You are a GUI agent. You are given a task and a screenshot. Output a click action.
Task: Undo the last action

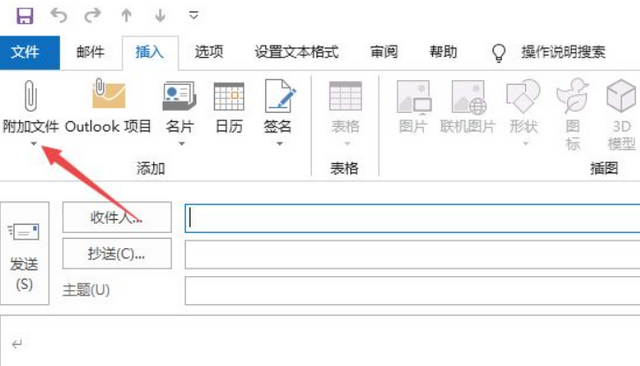[x=59, y=16]
